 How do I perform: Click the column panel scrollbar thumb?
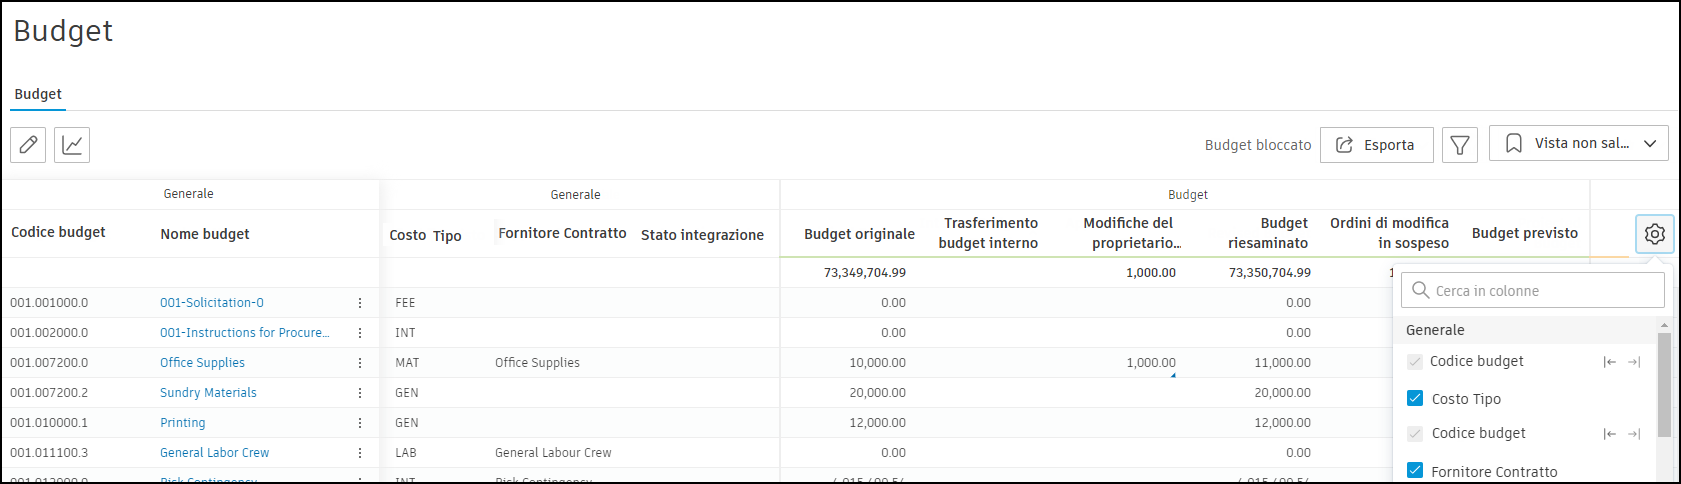1664,385
